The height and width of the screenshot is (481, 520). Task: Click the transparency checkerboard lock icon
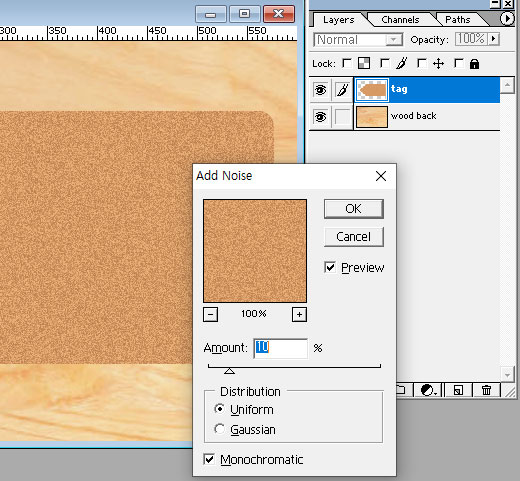[x=364, y=63]
